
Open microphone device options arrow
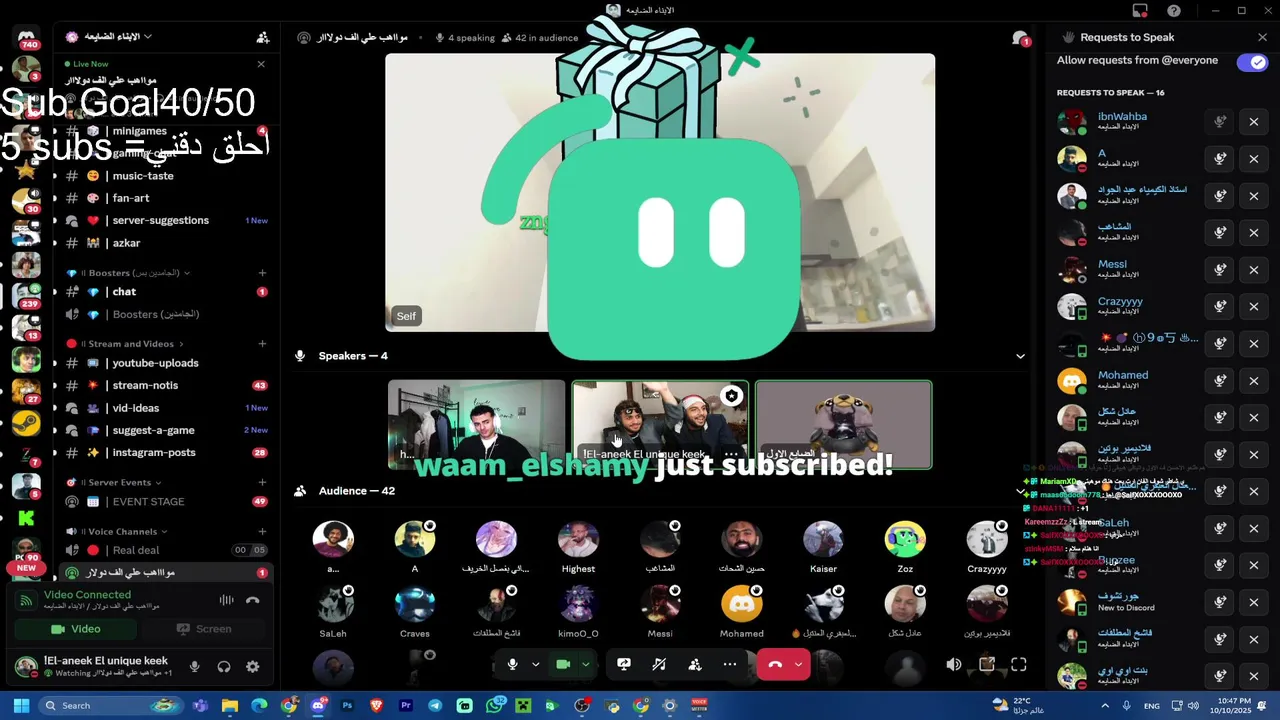[535, 664]
